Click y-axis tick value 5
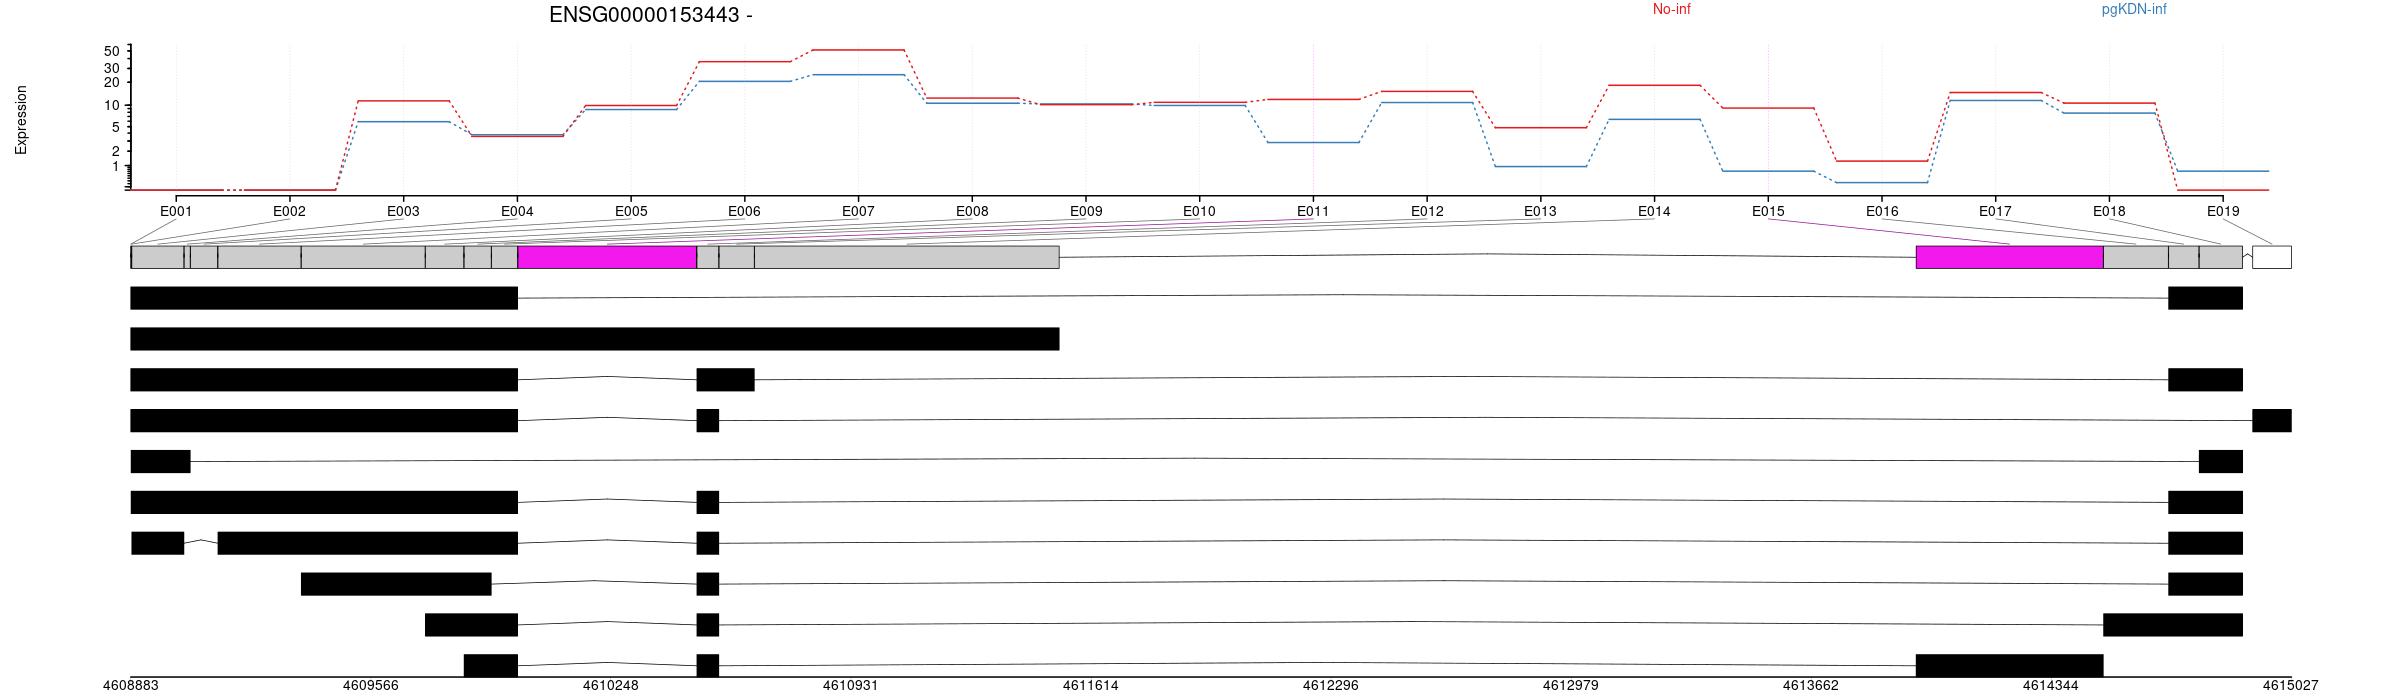 [x=115, y=127]
